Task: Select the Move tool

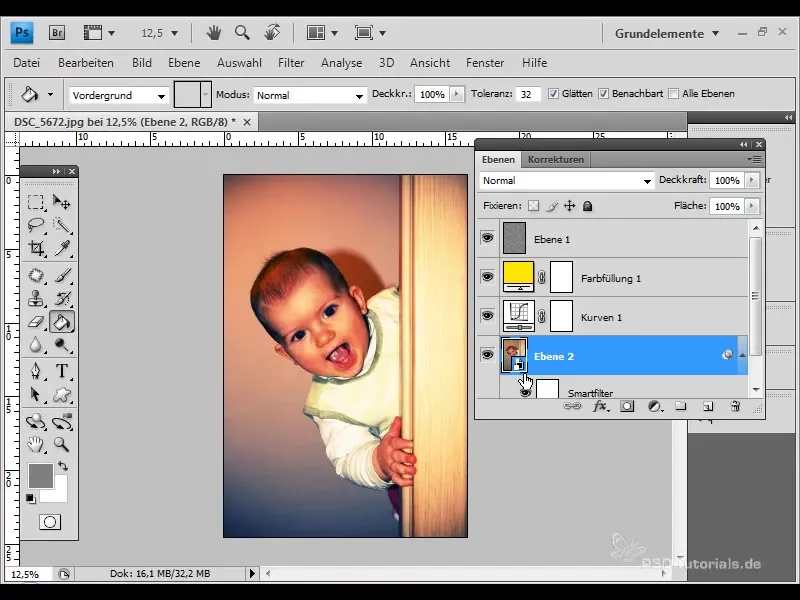Action: pos(62,202)
